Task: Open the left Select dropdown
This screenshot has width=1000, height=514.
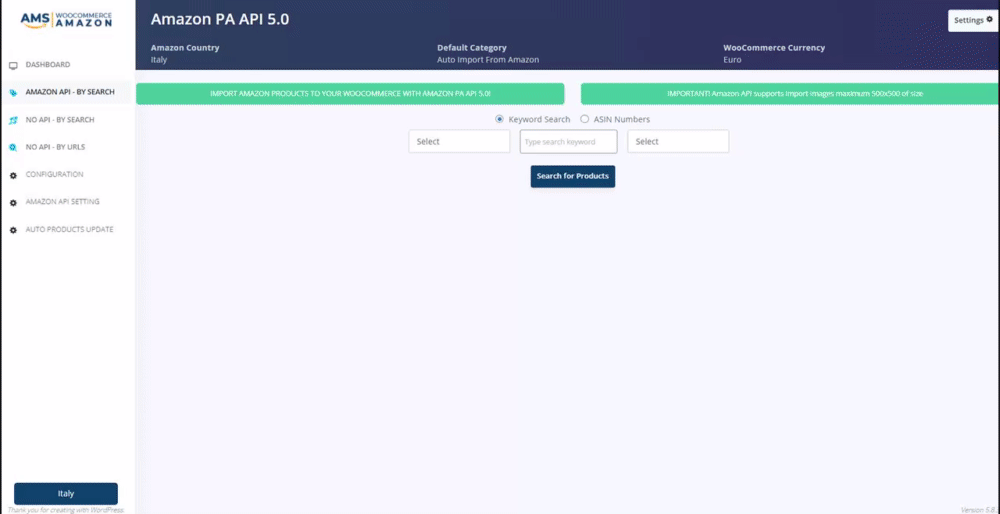Action: [x=459, y=142]
